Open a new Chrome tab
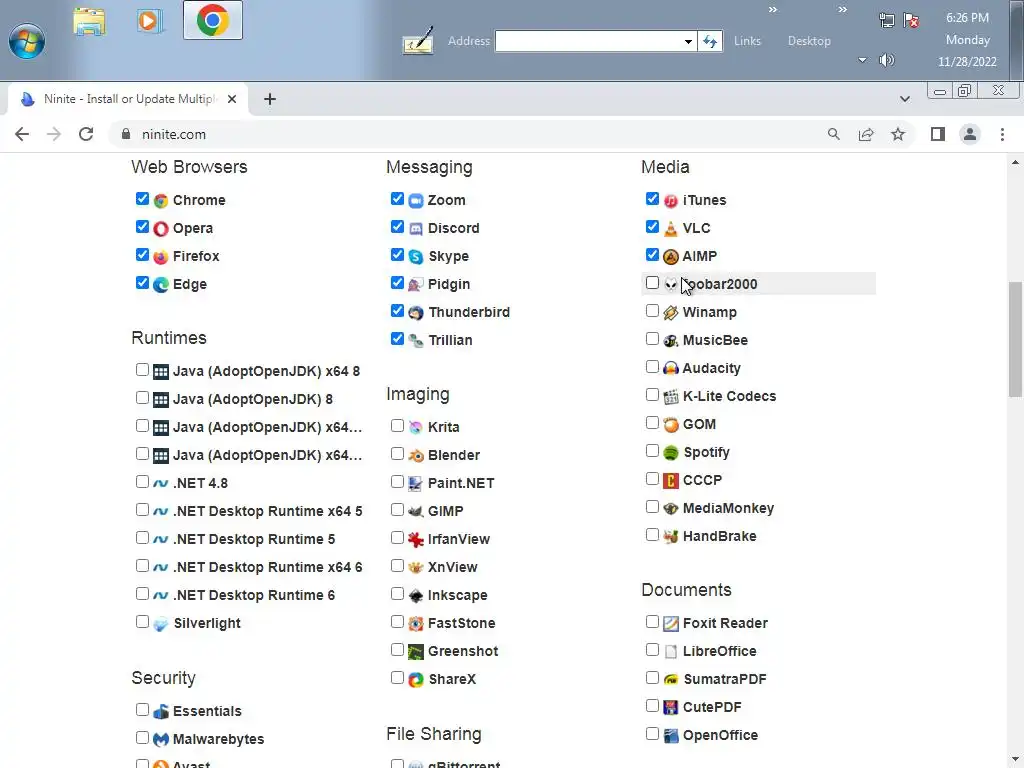Image resolution: width=1024 pixels, height=768 pixels. (270, 99)
